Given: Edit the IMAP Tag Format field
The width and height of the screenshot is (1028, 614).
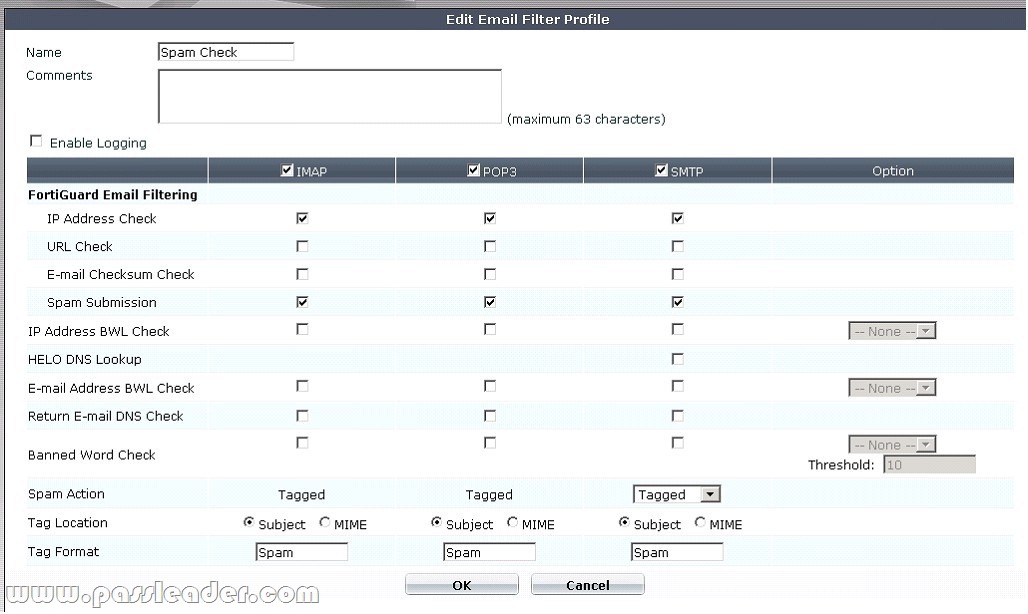Looking at the screenshot, I should 302,552.
